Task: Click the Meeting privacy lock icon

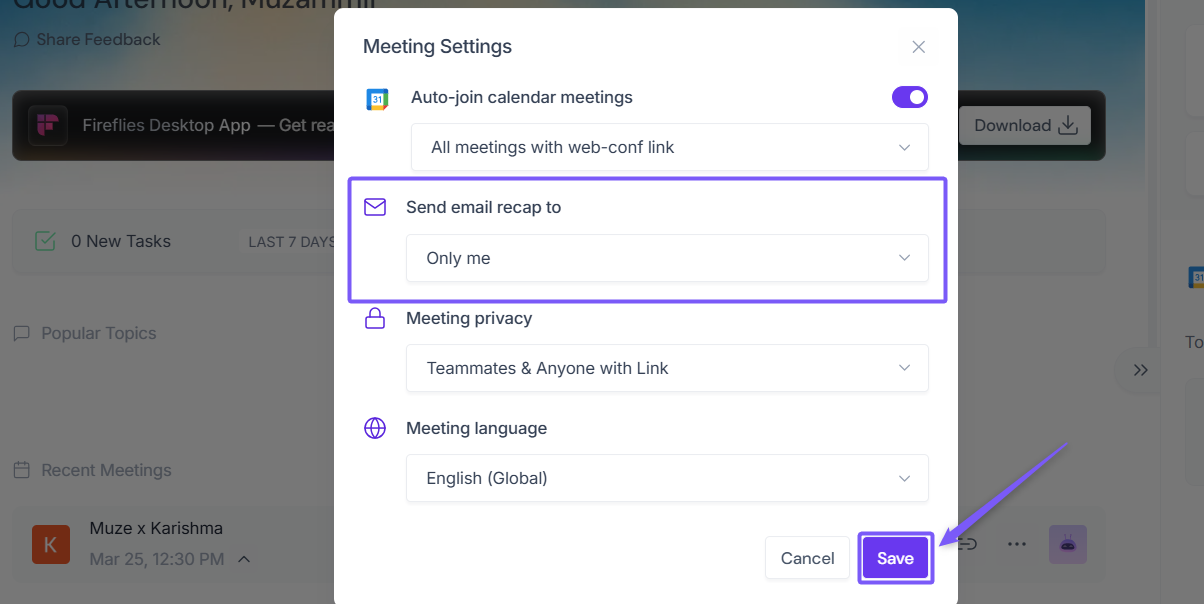Action: [x=375, y=318]
